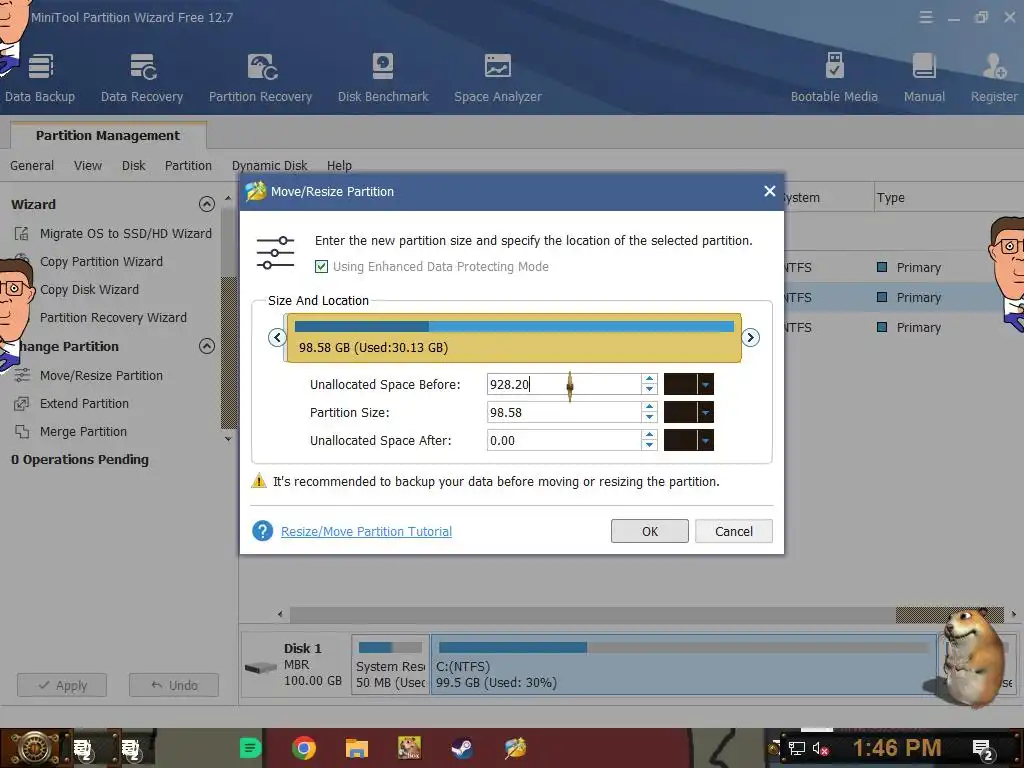The width and height of the screenshot is (1024, 768).
Task: Click the Merge Partition sidebar icon
Action: [22, 431]
